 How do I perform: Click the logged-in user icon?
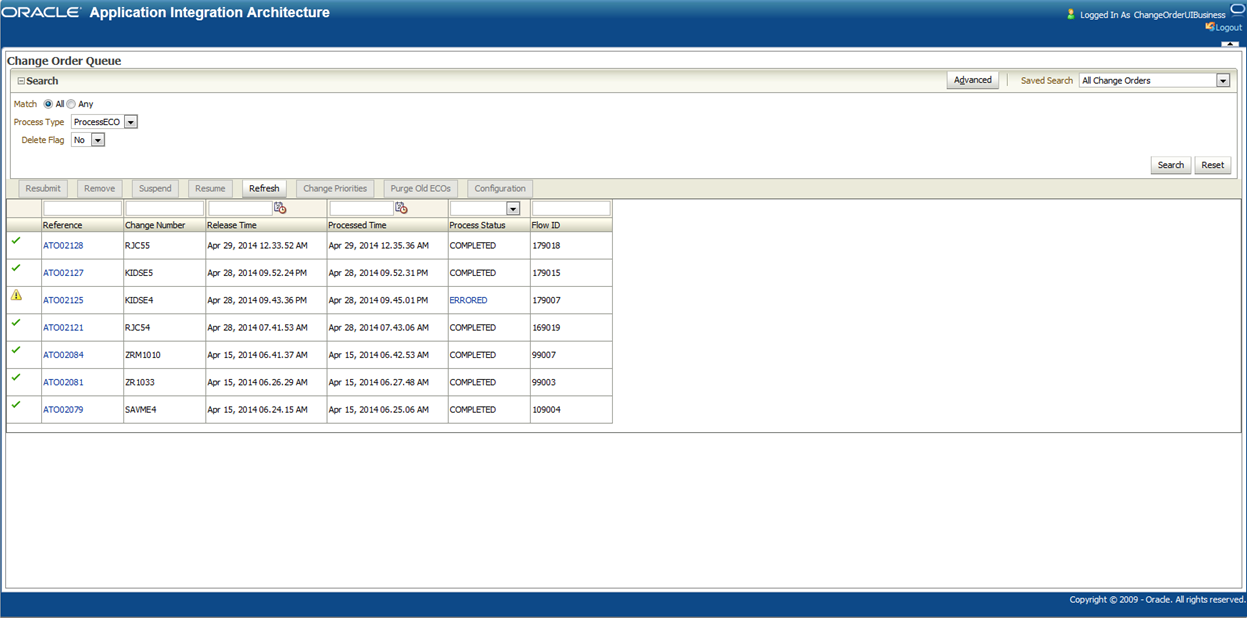pyautogui.click(x=1071, y=14)
